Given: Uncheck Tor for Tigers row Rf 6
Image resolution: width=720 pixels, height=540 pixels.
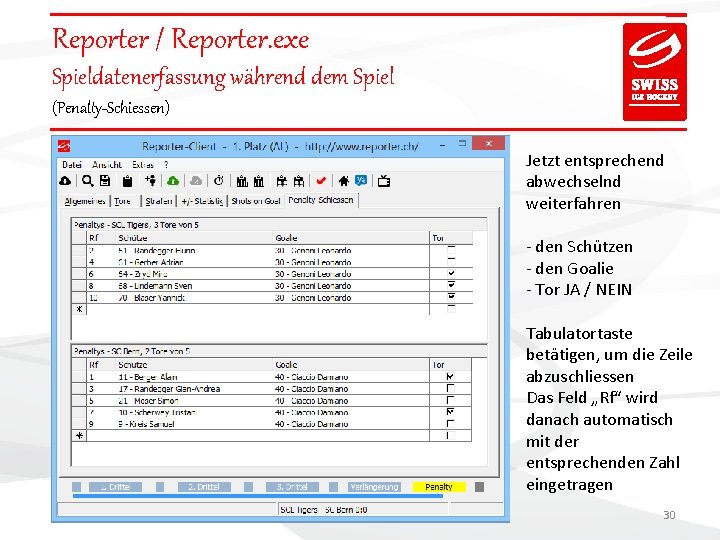Looking at the screenshot, I should tap(451, 274).
